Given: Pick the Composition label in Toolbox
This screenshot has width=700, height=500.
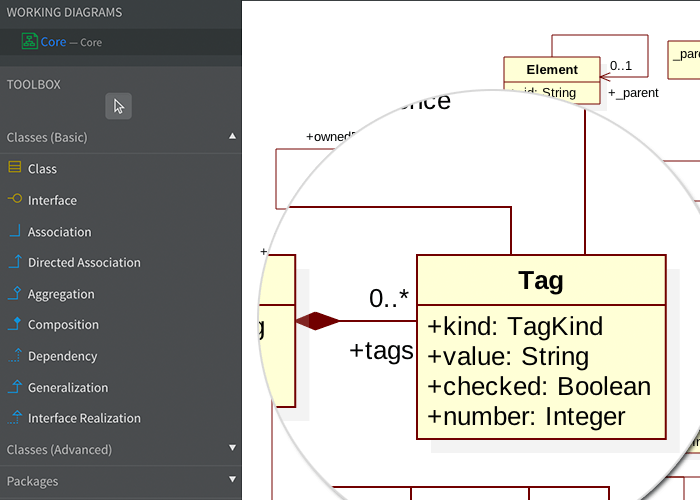Looking at the screenshot, I should [x=63, y=325].
